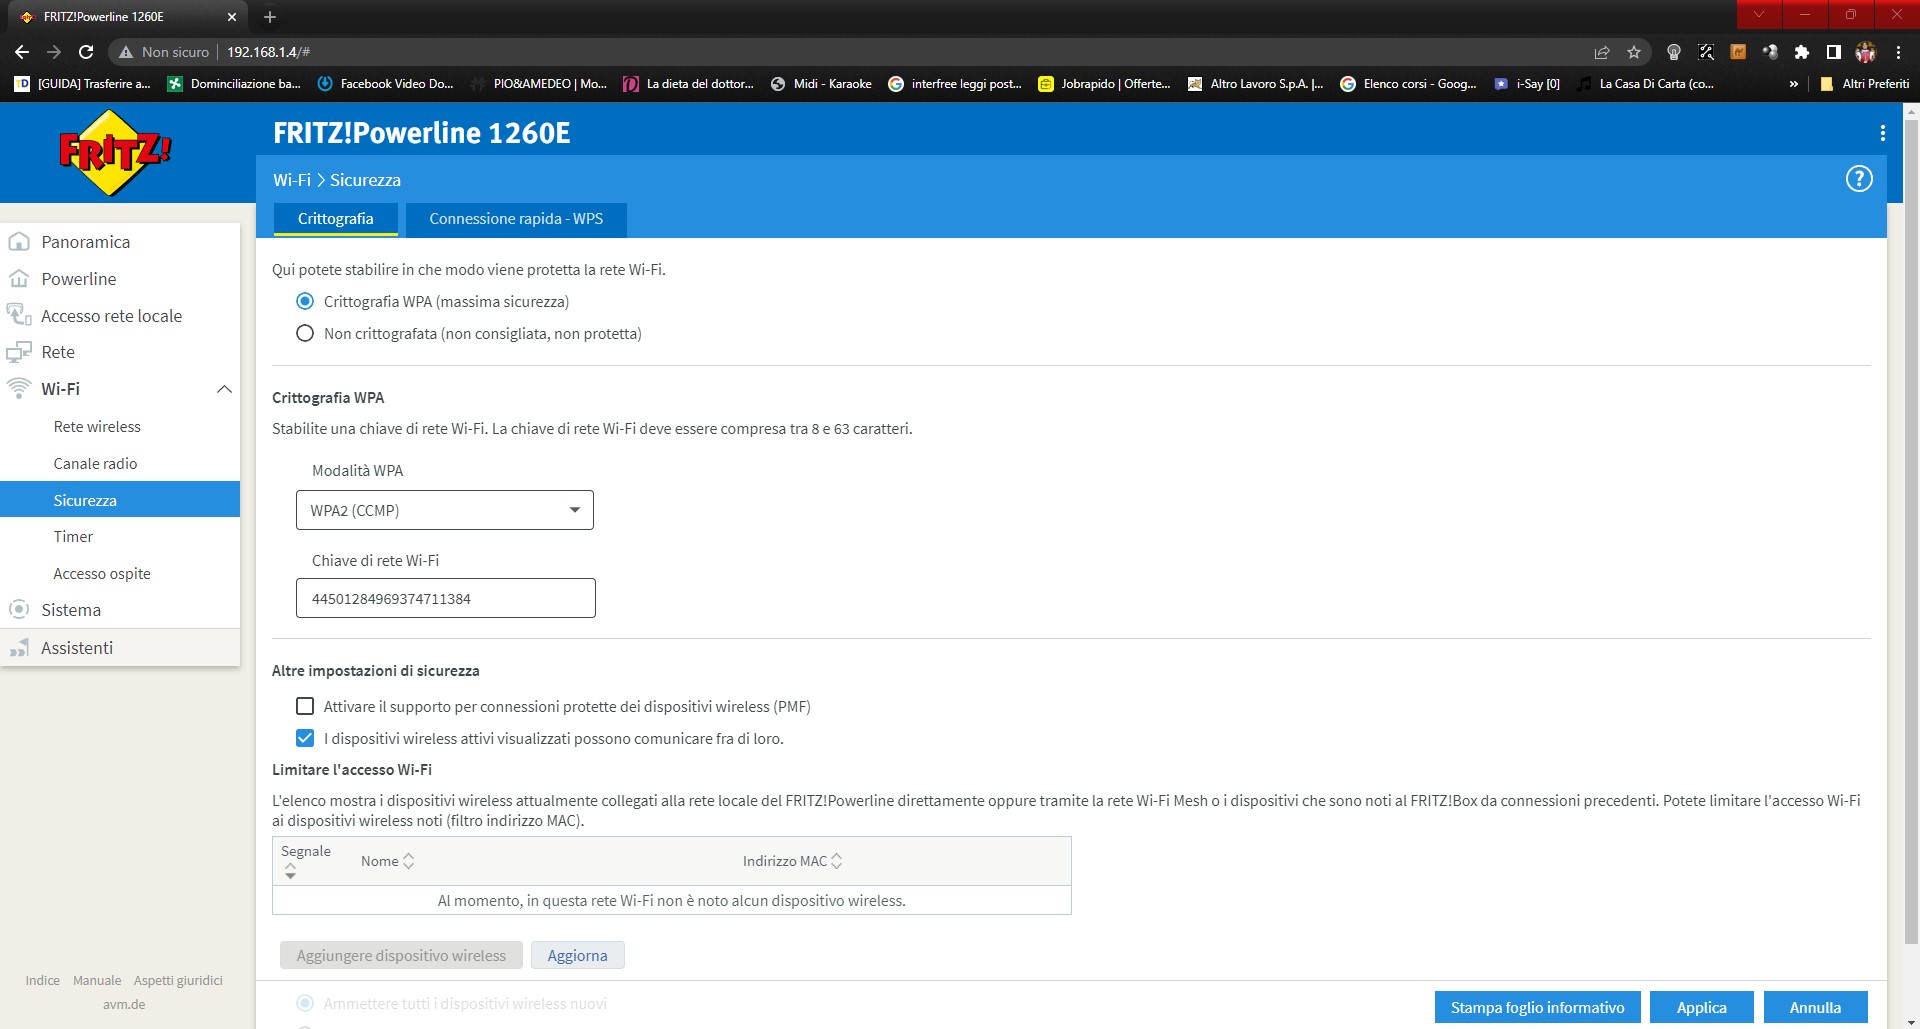Click the 'Non sicuro' warning icon
The height and width of the screenshot is (1029, 1920).
pos(126,52)
